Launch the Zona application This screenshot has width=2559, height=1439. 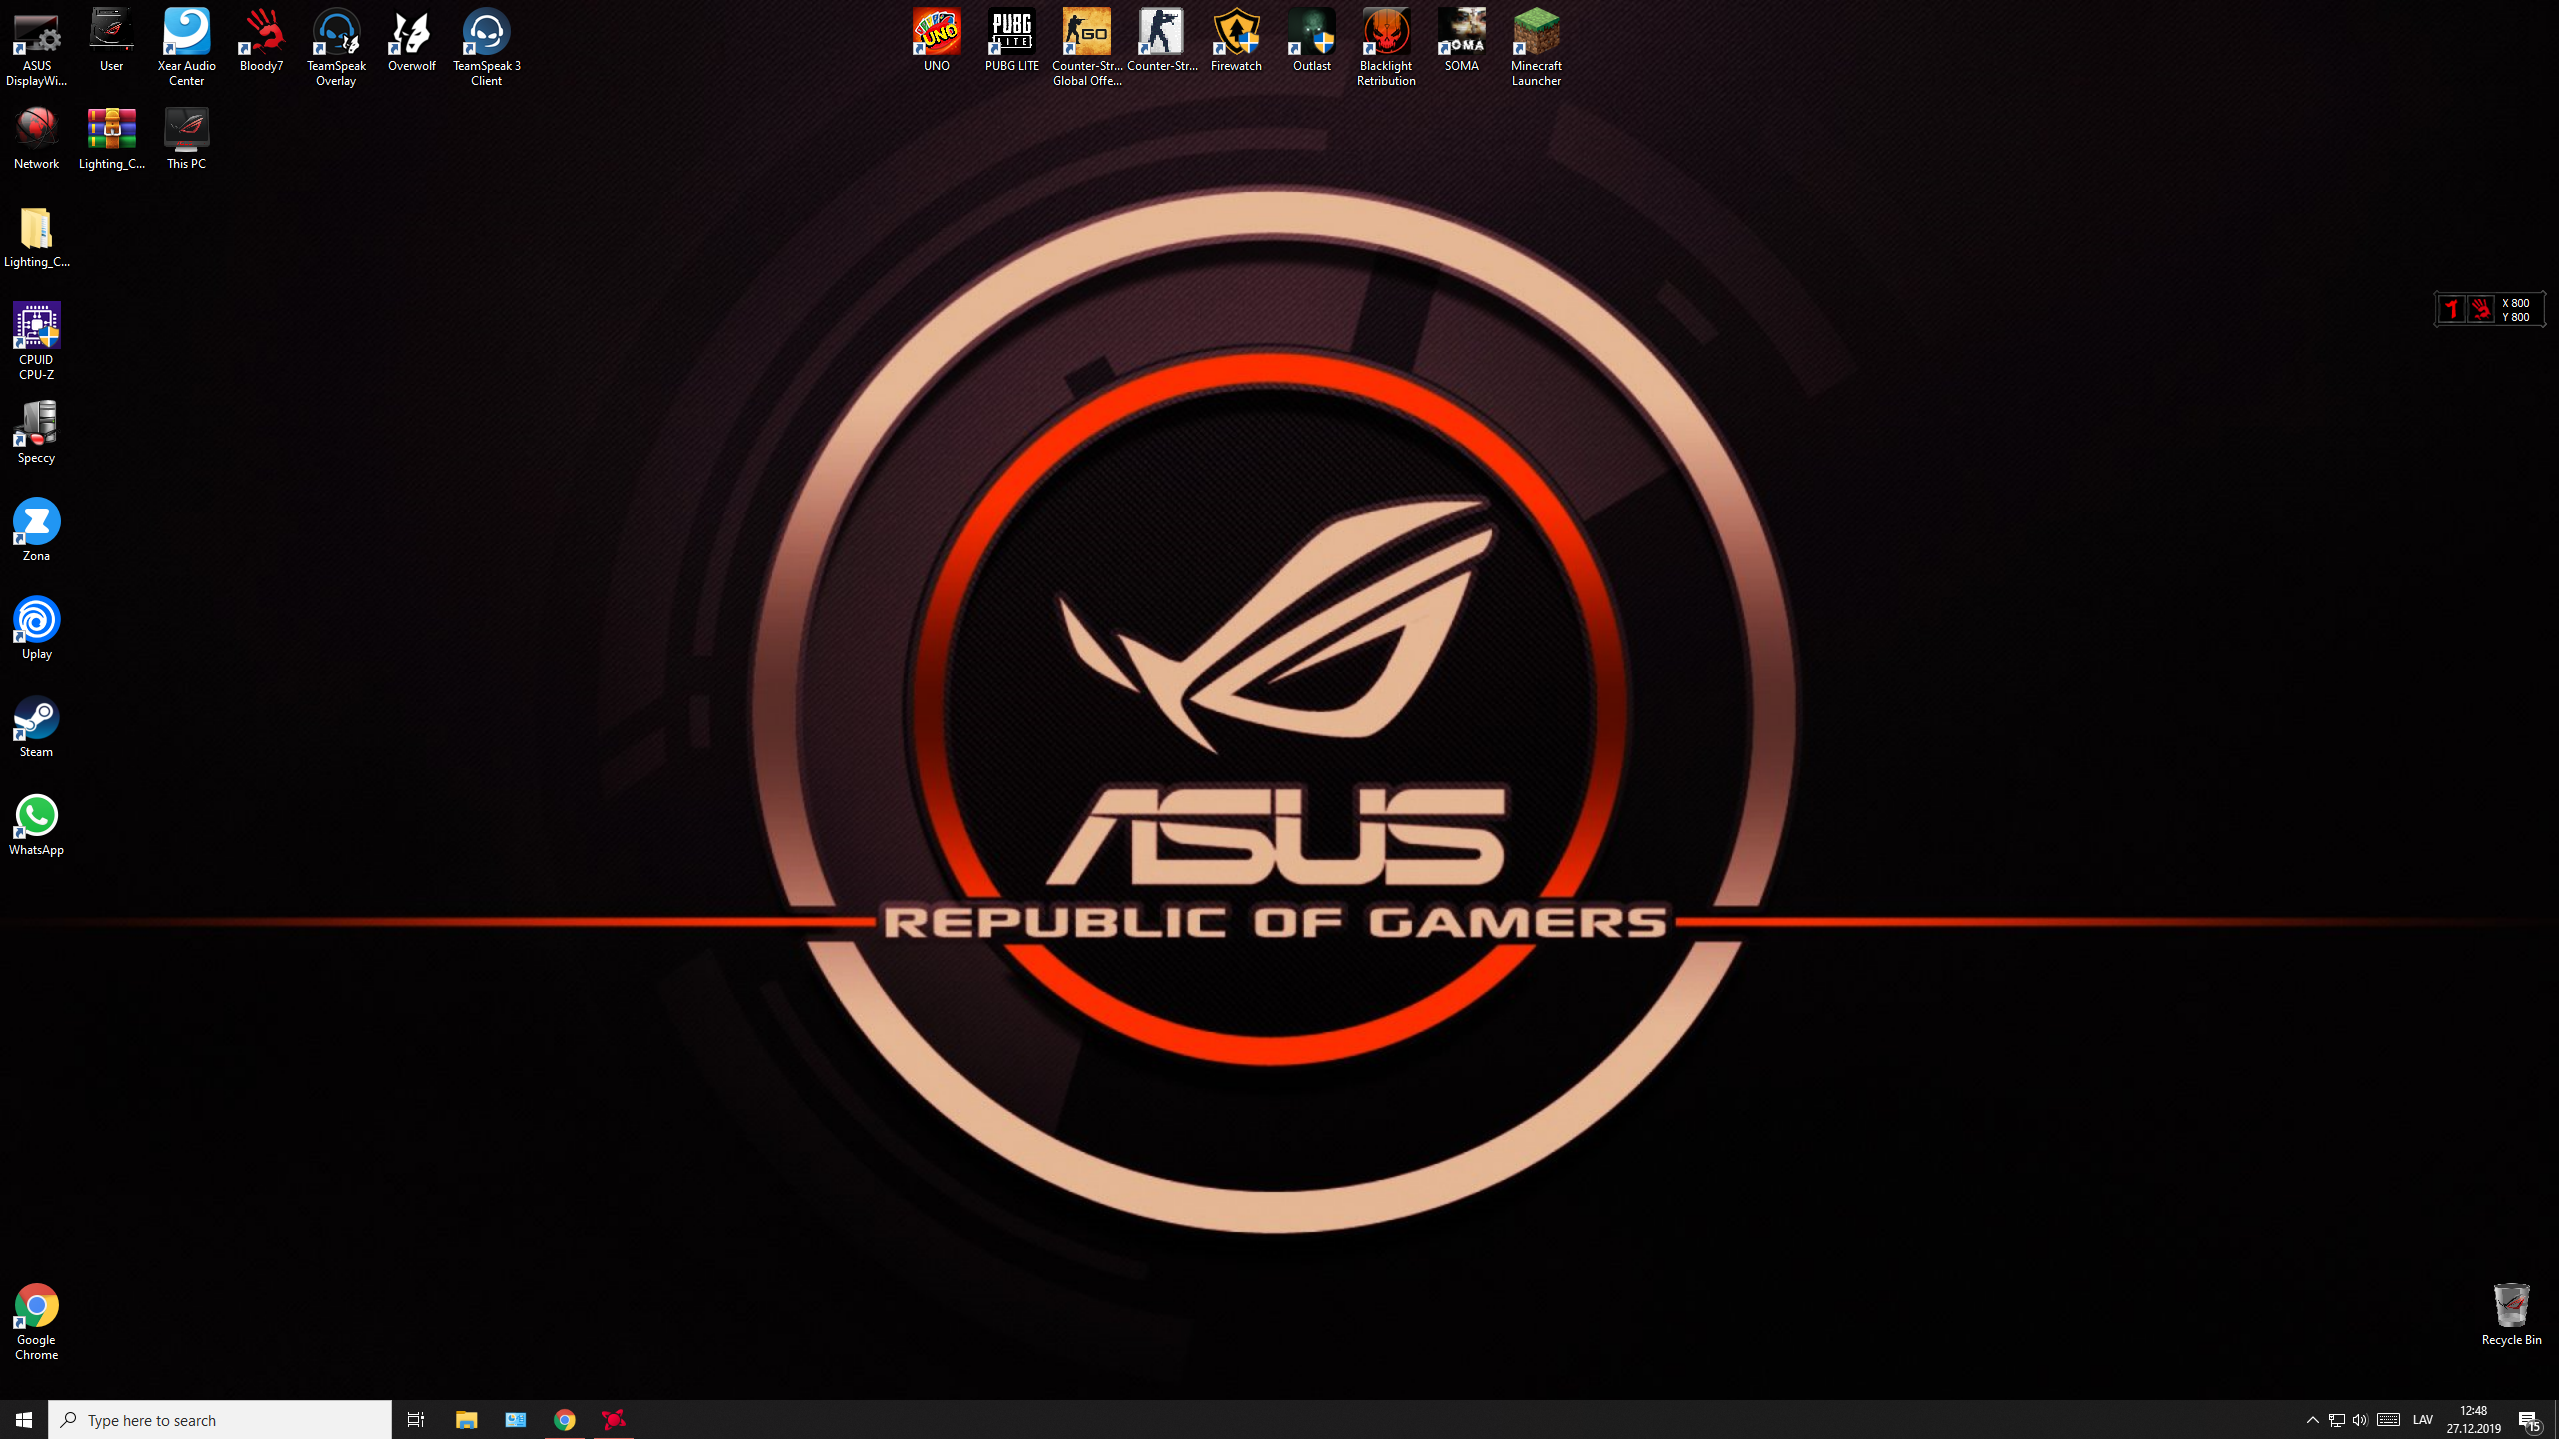coord(36,530)
